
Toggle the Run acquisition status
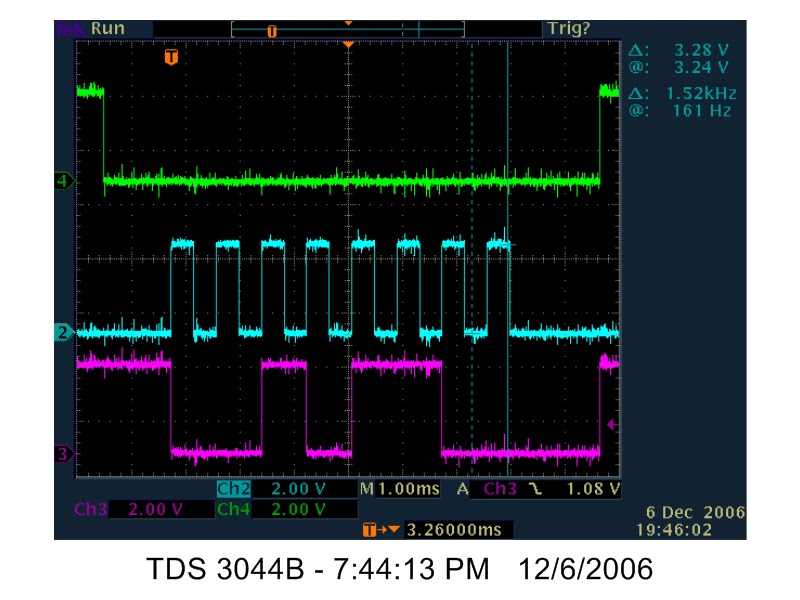[110, 28]
